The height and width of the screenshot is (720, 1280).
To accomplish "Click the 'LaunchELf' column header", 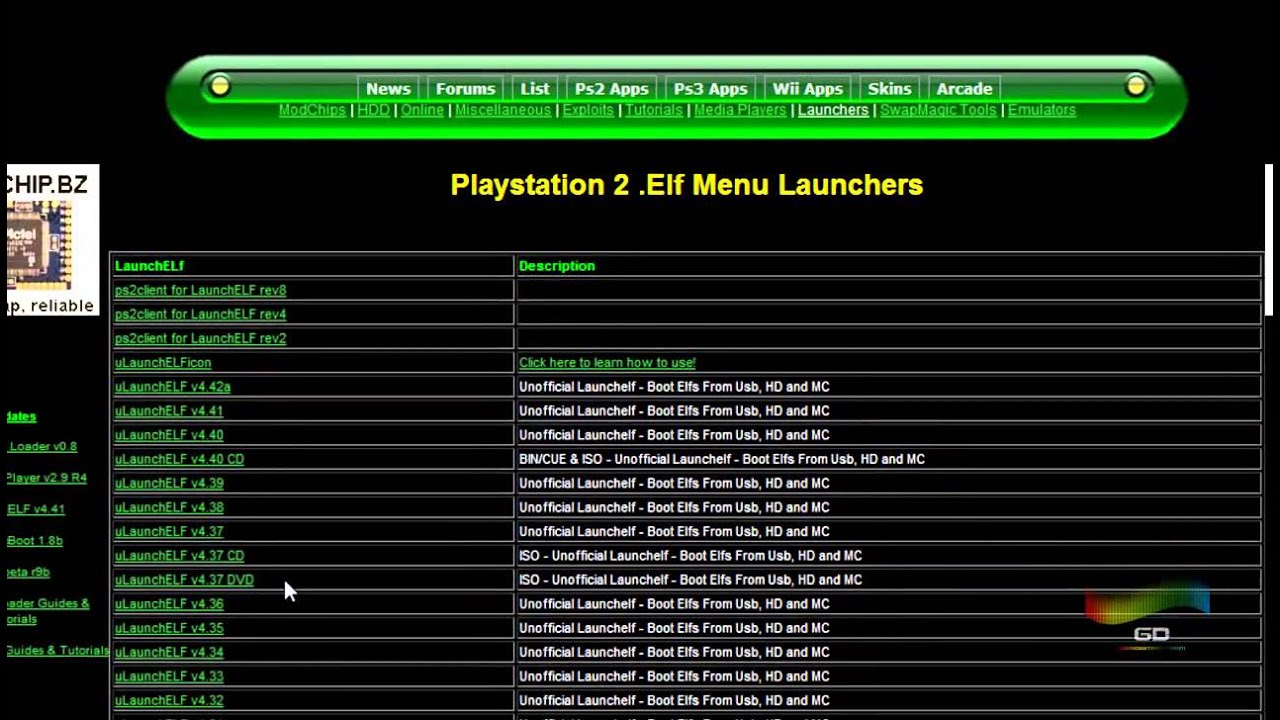I will coord(149,266).
